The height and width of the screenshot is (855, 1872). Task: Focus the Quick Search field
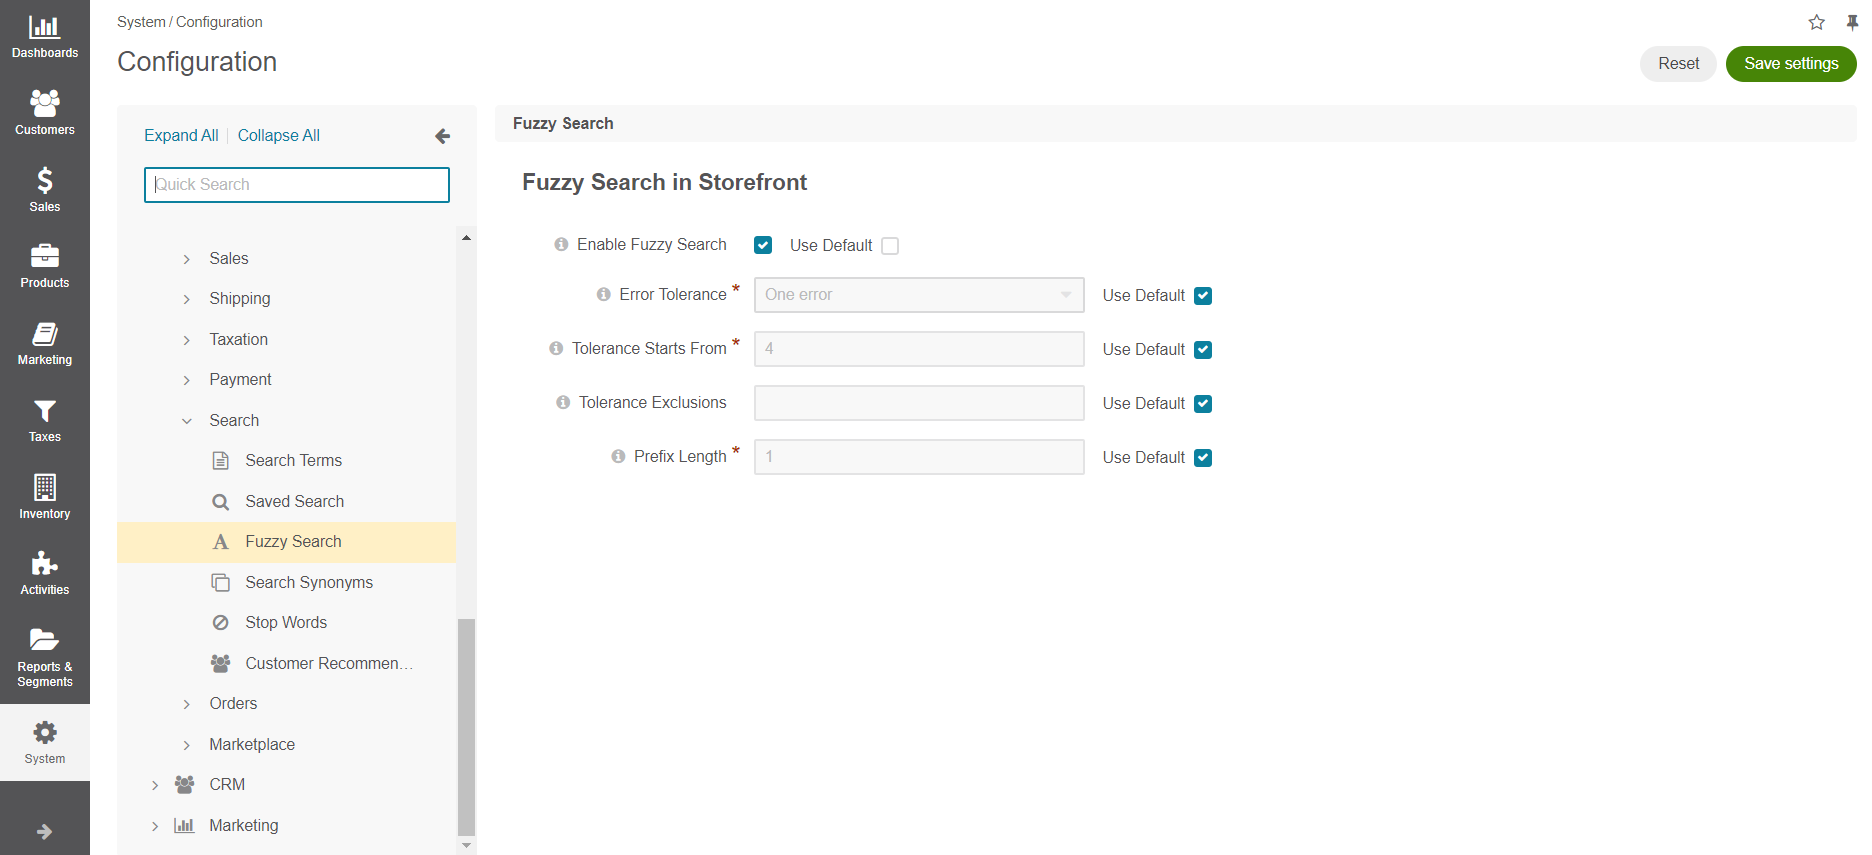pos(297,185)
